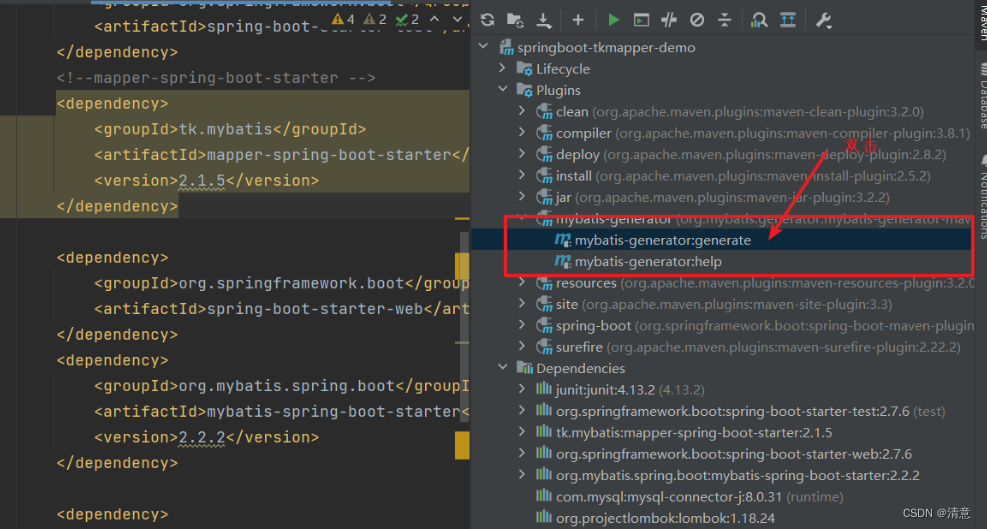Expand the spring-boot plugin node

[x=521, y=325]
